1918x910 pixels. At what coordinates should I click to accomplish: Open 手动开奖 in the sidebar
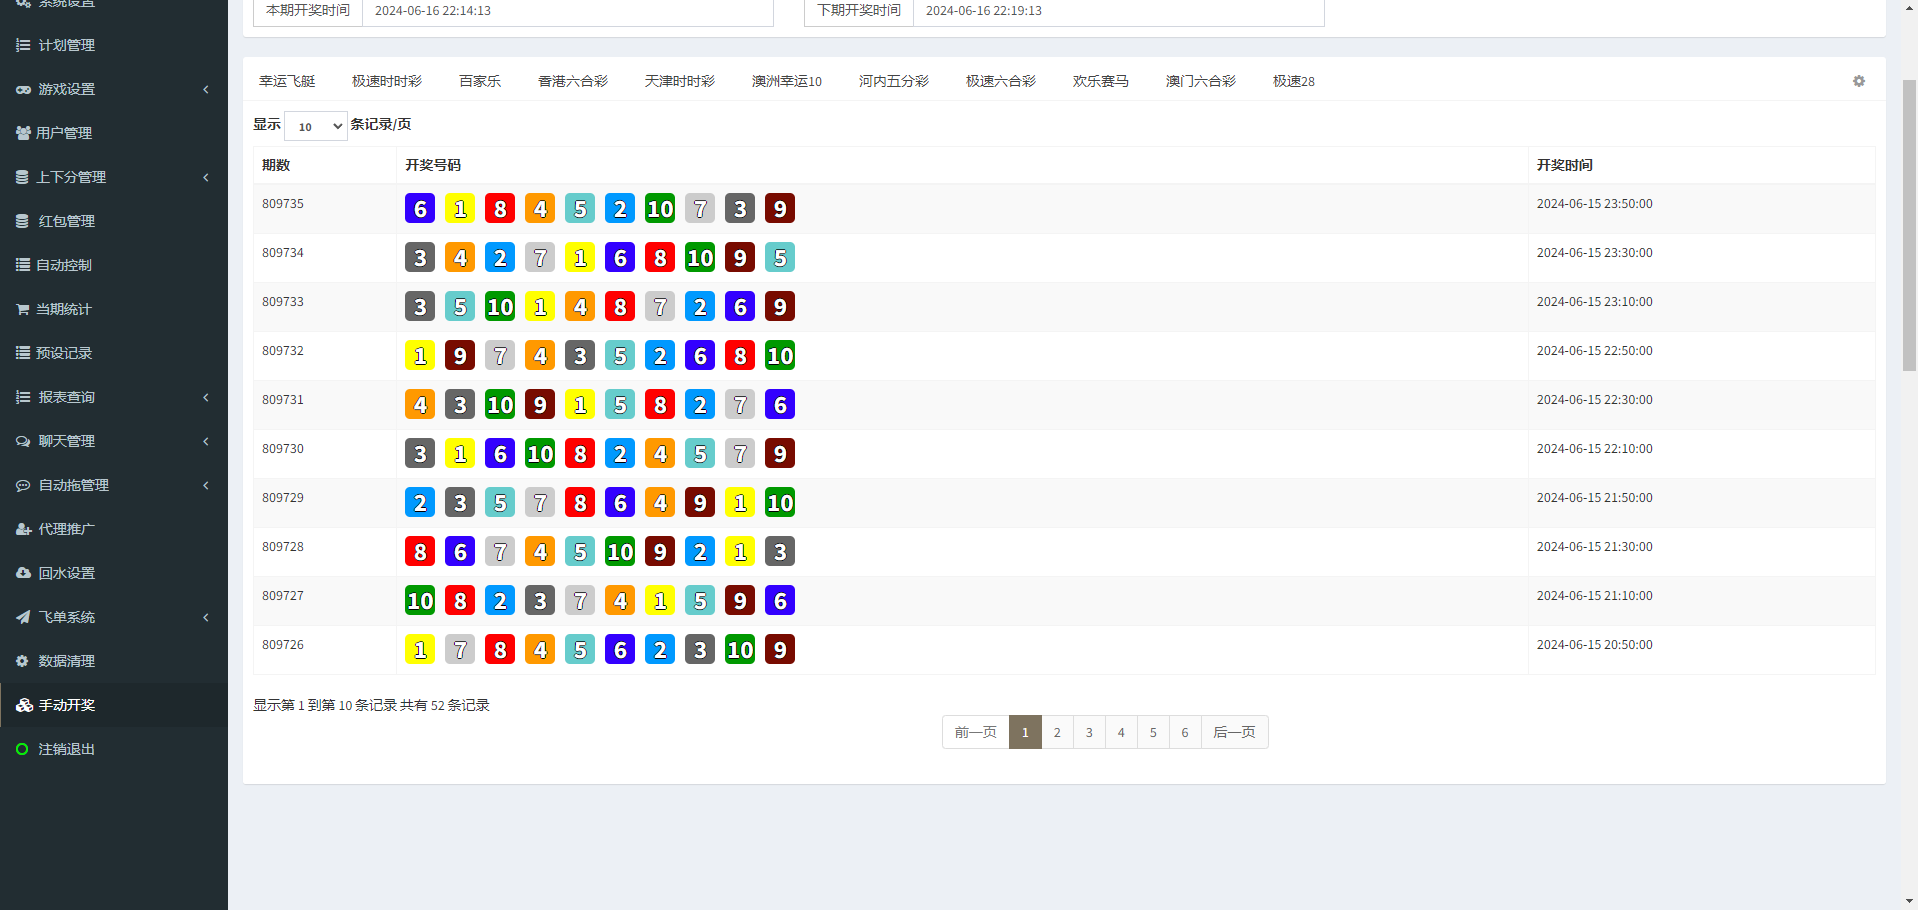point(66,705)
